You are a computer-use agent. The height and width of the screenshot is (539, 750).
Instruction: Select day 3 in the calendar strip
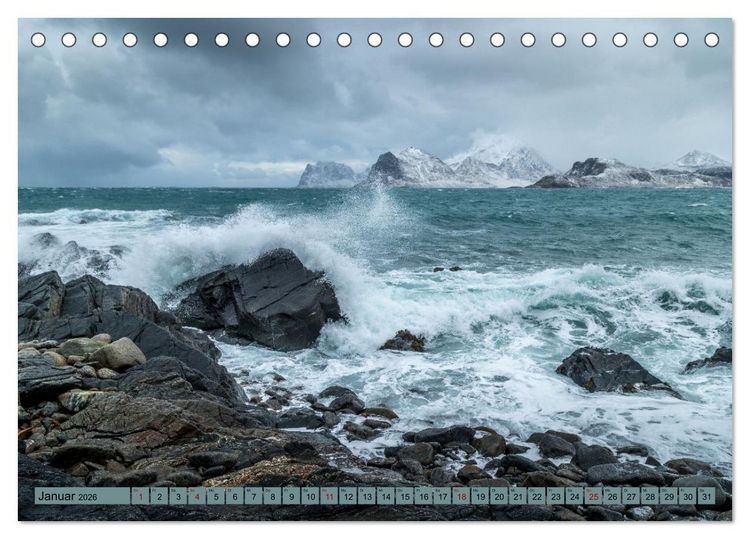[178, 496]
